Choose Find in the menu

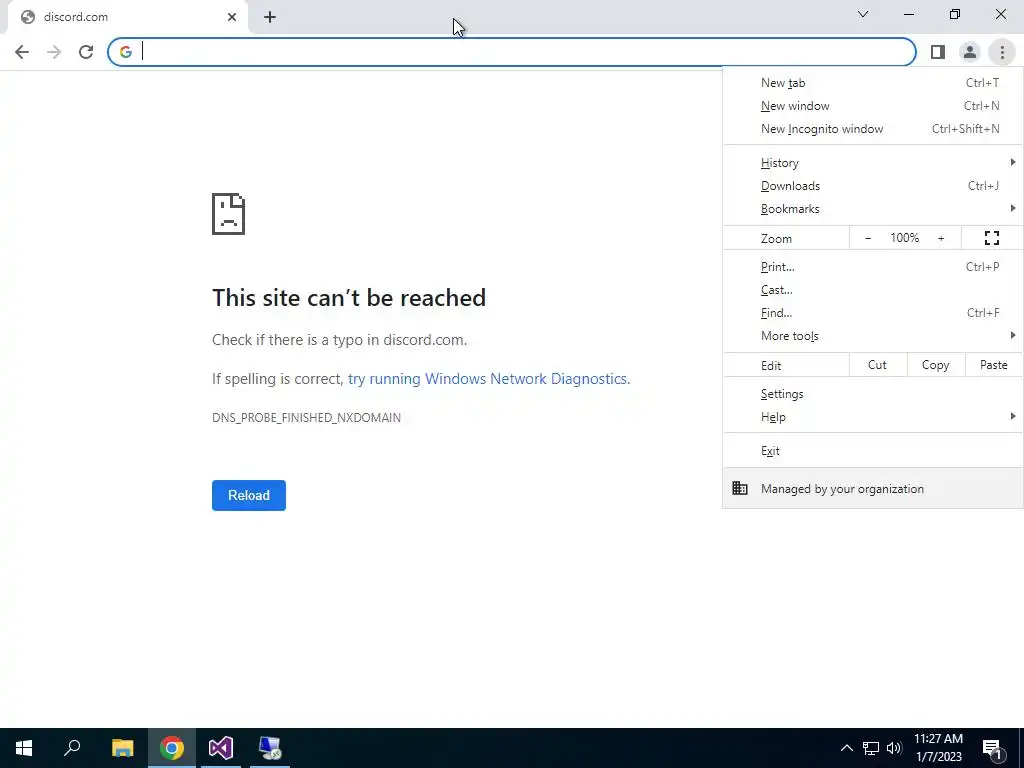pyautogui.click(x=872, y=313)
